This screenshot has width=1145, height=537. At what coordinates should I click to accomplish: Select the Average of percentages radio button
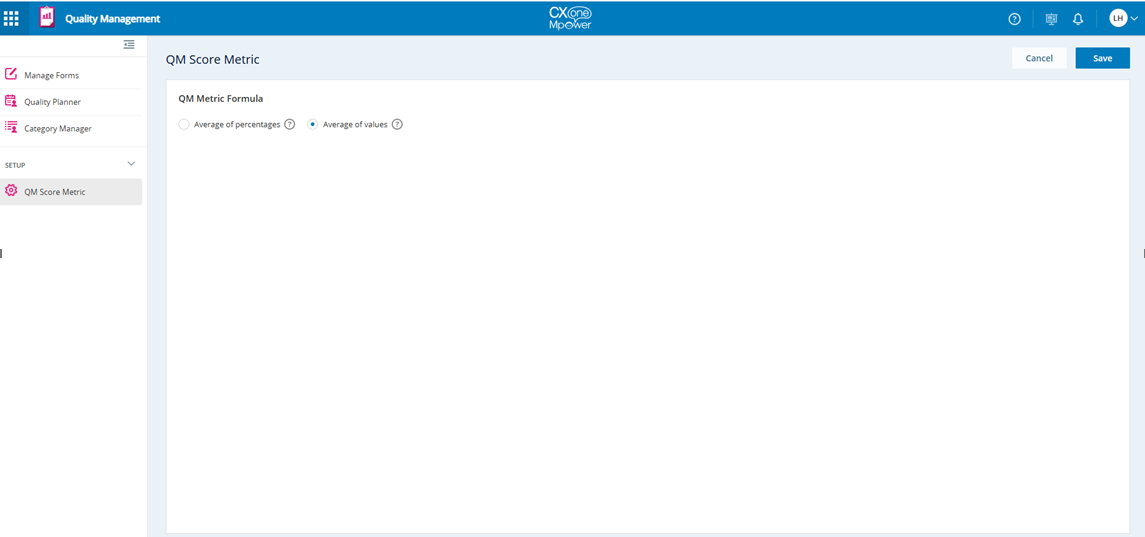[x=184, y=125]
